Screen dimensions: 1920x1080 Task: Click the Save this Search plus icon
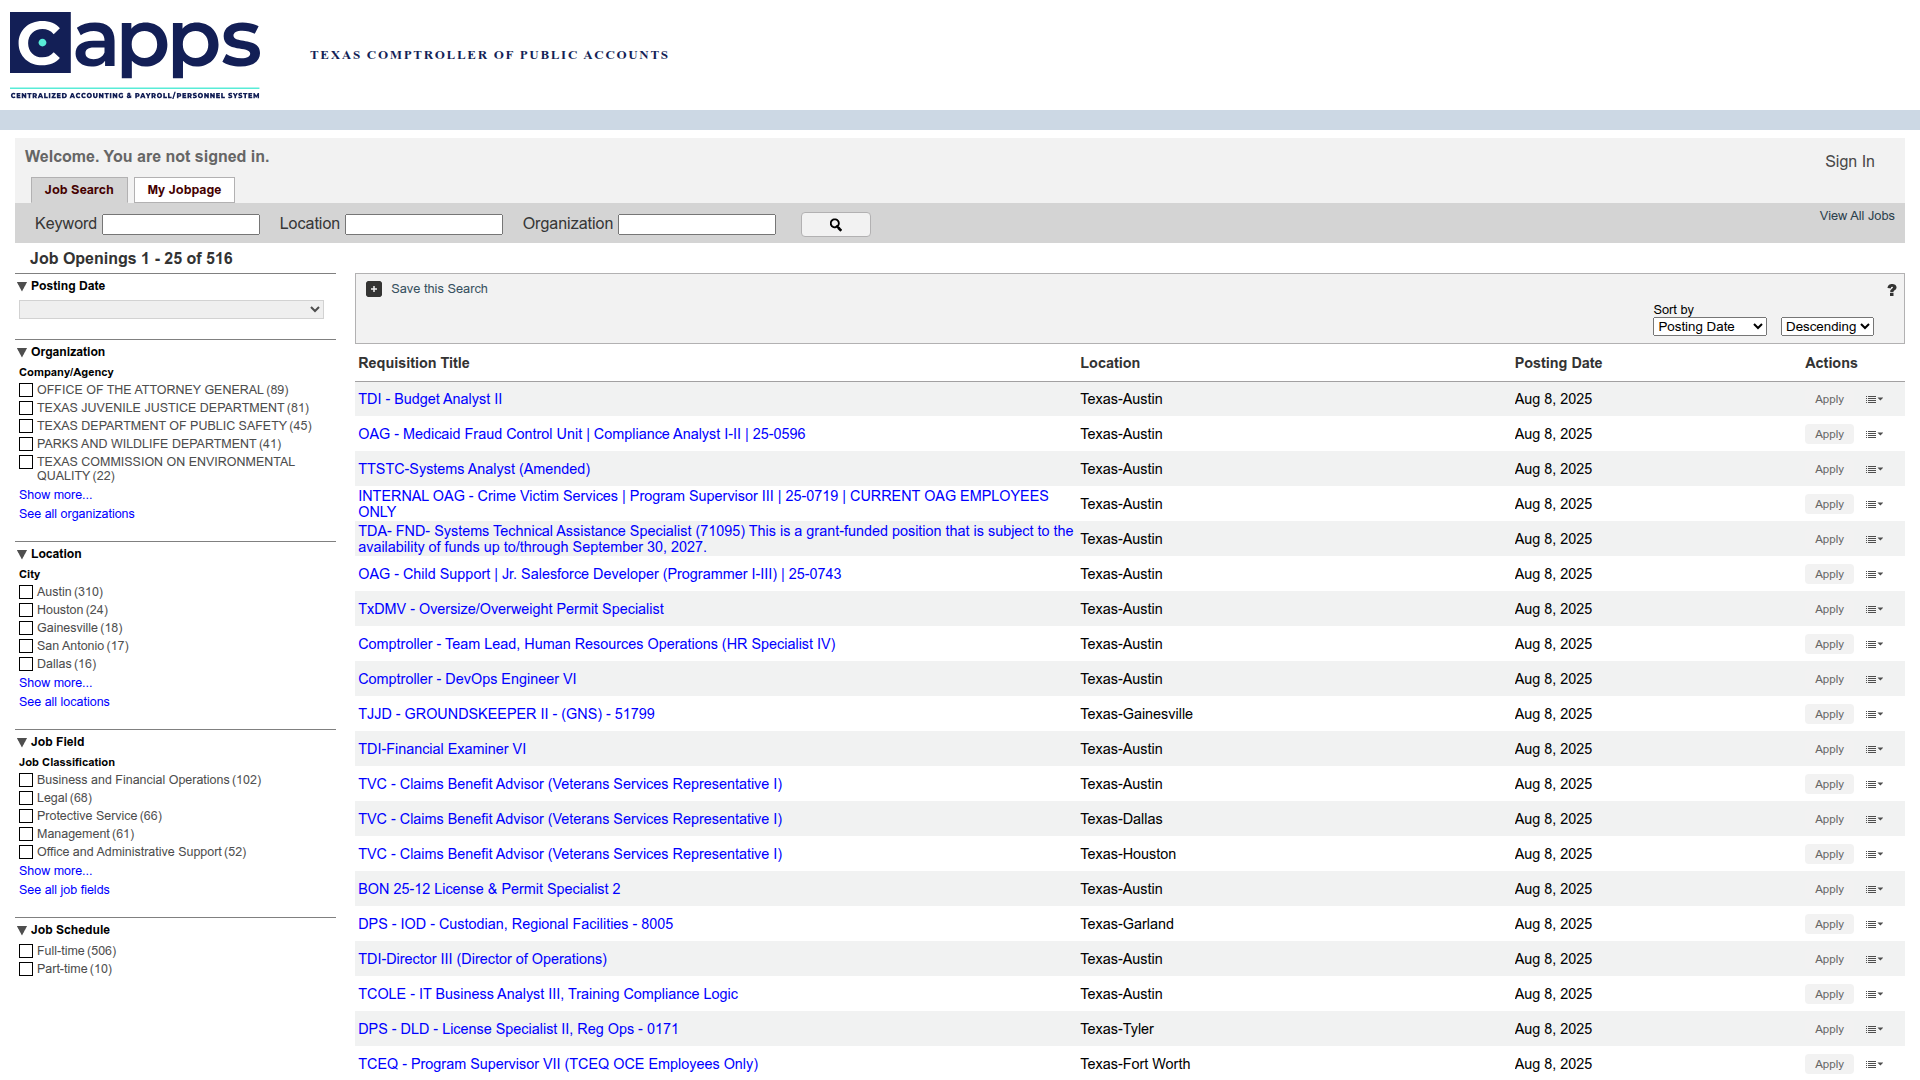click(x=374, y=289)
